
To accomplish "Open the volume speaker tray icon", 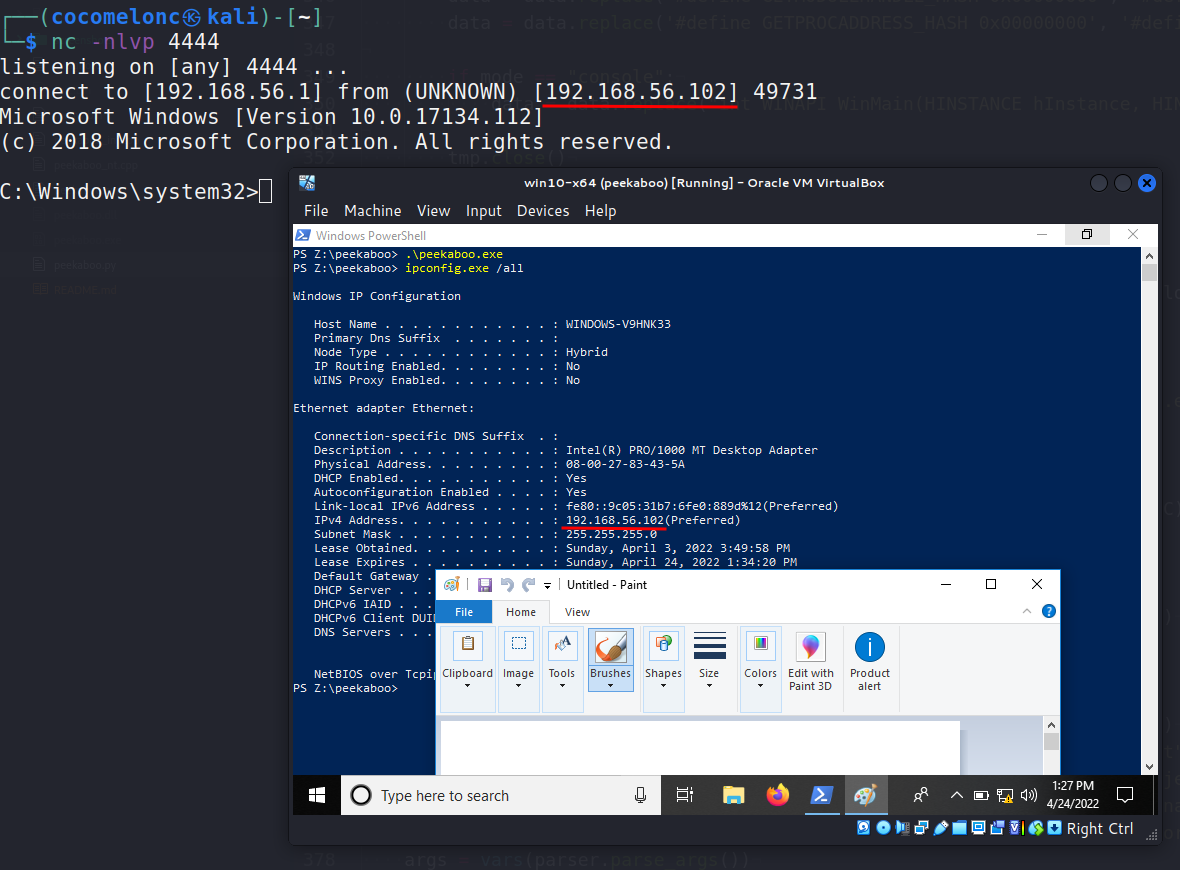I will coord(1029,795).
